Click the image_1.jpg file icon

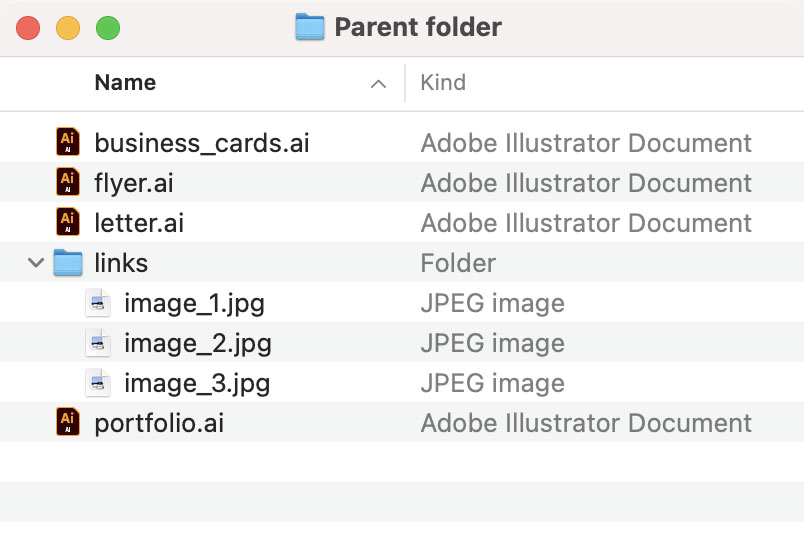(x=97, y=303)
